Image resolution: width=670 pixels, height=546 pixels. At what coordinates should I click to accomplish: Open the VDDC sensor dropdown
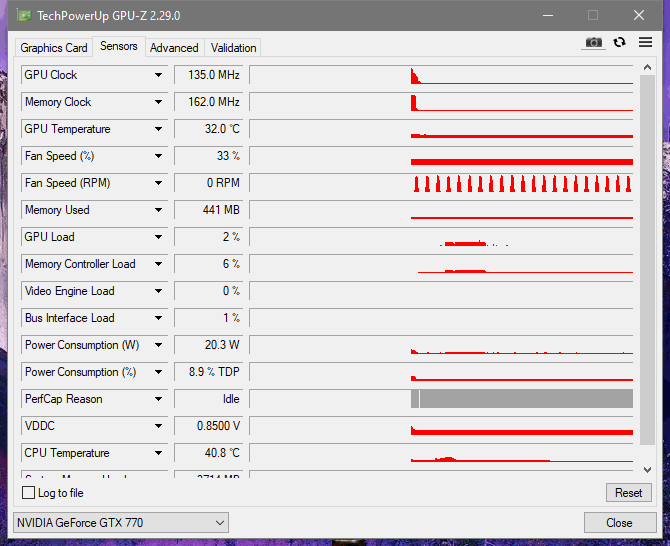click(x=158, y=426)
